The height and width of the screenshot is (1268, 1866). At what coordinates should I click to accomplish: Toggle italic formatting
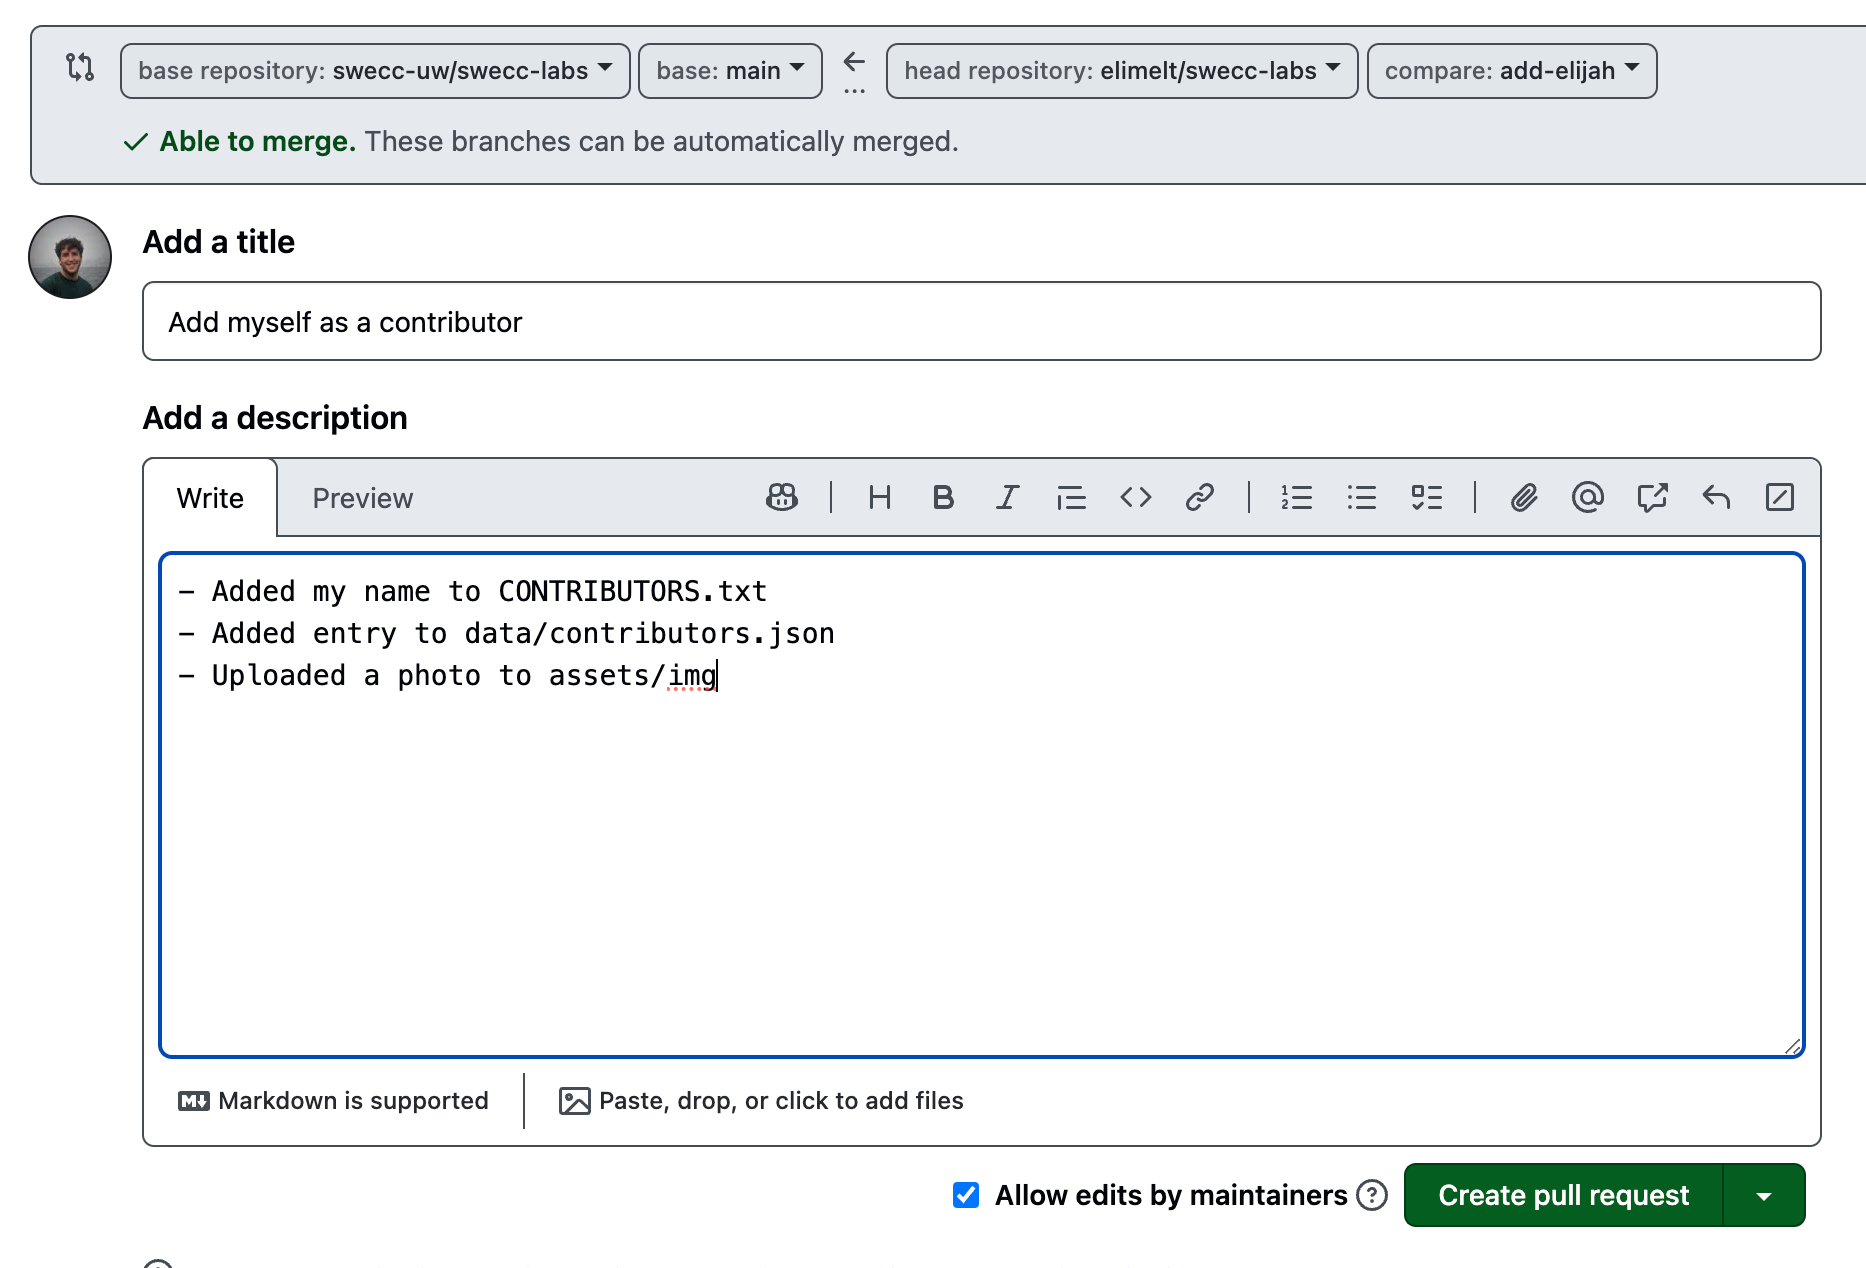click(1007, 497)
